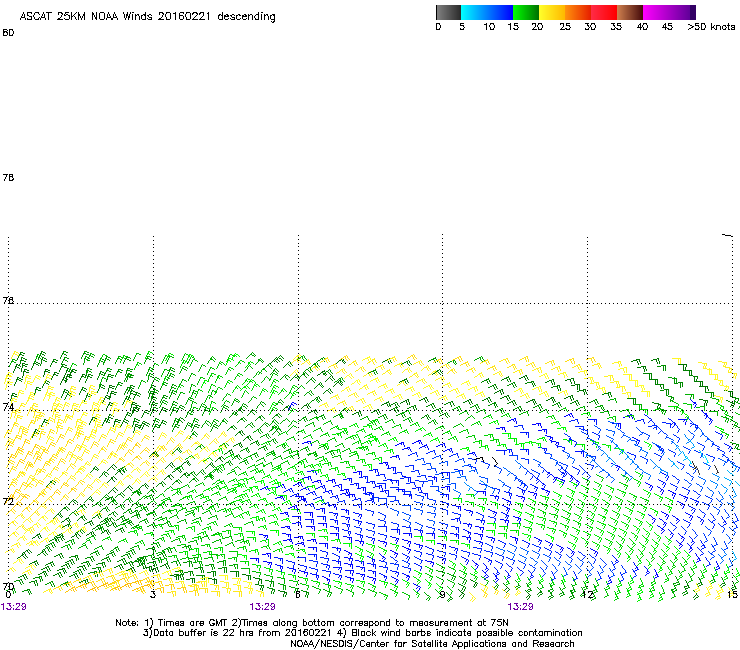740x650 pixels.
Task: Click the gray 0-5 knots color band
Action: (448, 12)
